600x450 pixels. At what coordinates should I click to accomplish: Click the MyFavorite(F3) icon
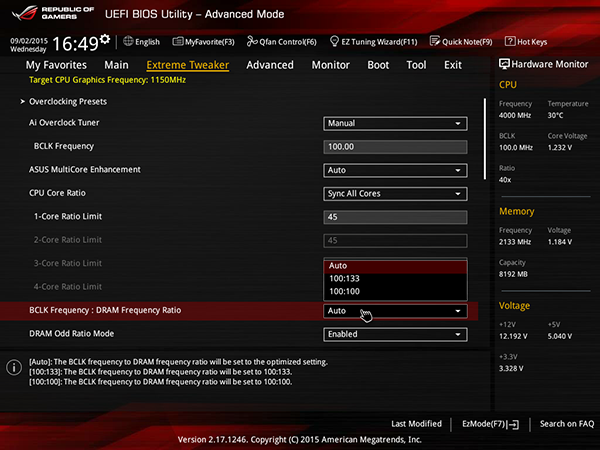click(x=178, y=41)
